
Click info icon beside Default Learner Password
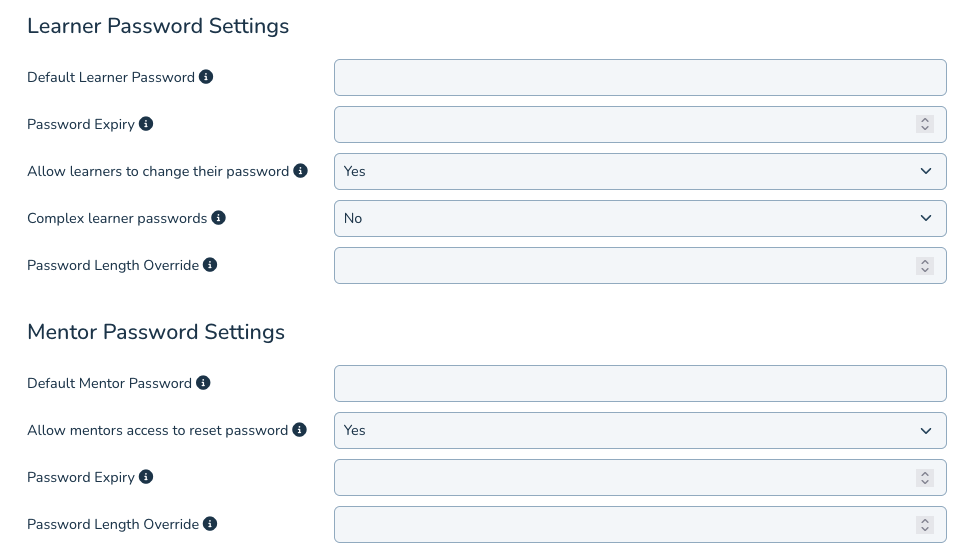(206, 77)
